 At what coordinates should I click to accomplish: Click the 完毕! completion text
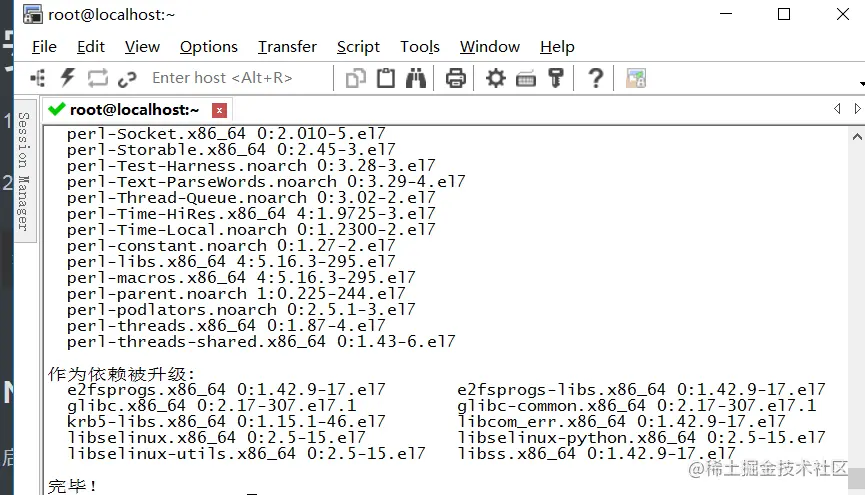click(x=72, y=486)
